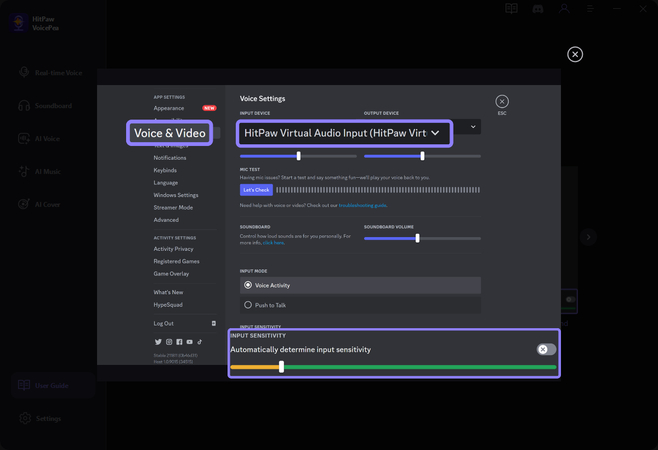Select Voice & Video settings category
Screen dimensions: 658x450
tap(170, 133)
